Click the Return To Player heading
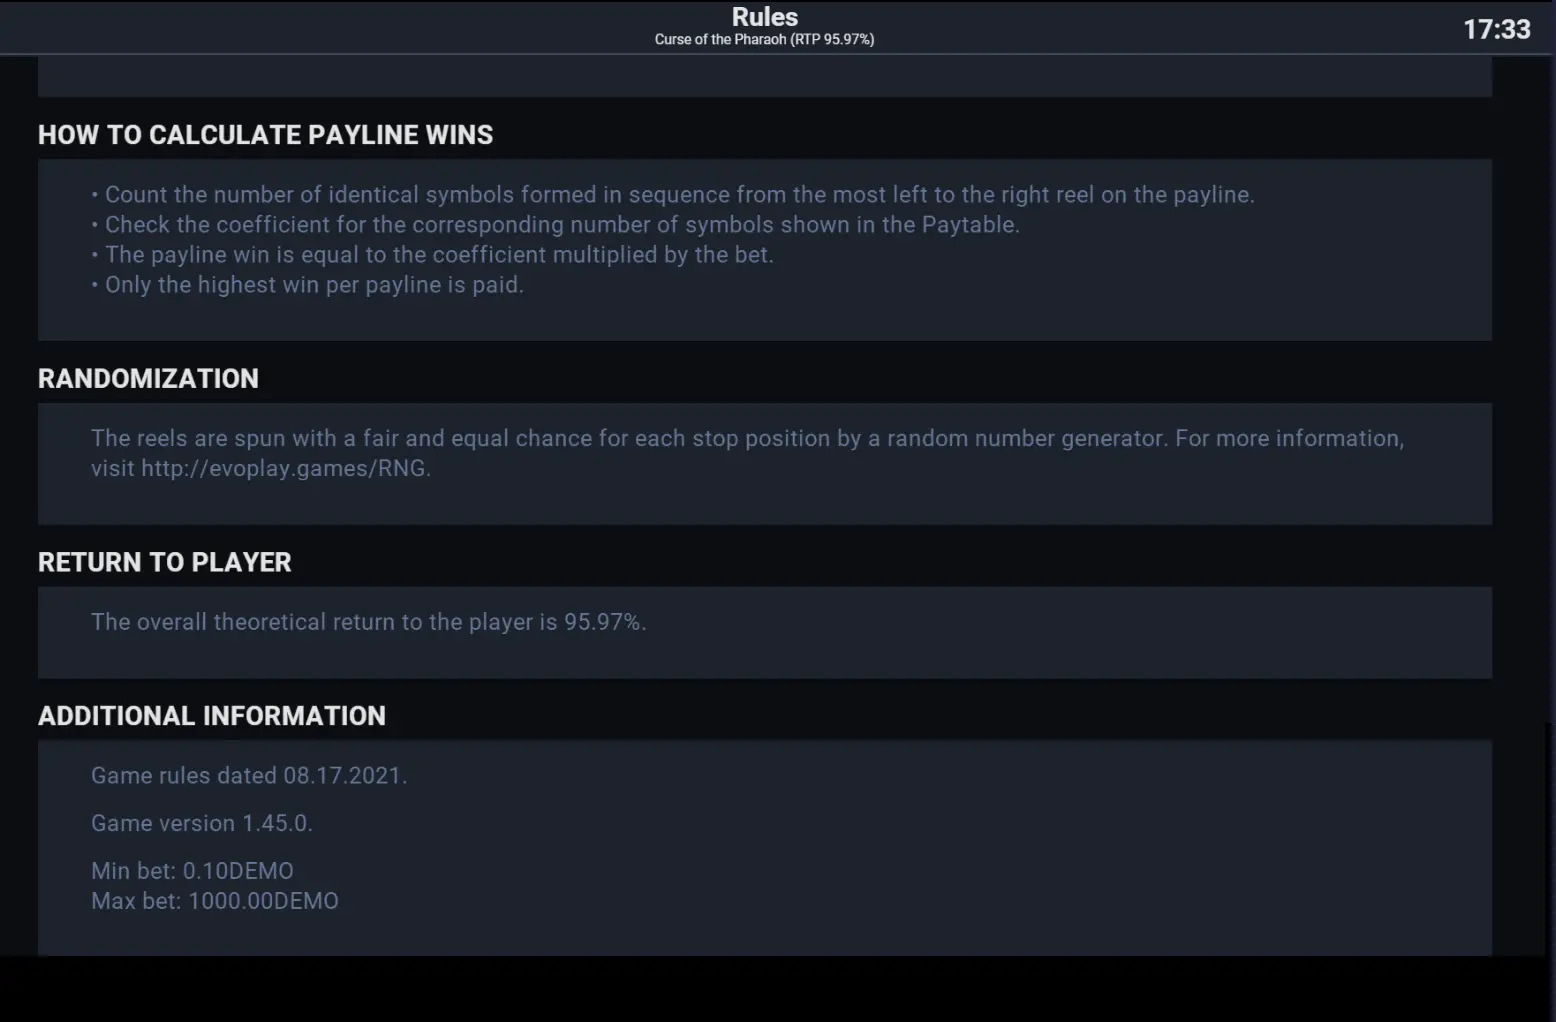This screenshot has width=1556, height=1022. click(165, 563)
